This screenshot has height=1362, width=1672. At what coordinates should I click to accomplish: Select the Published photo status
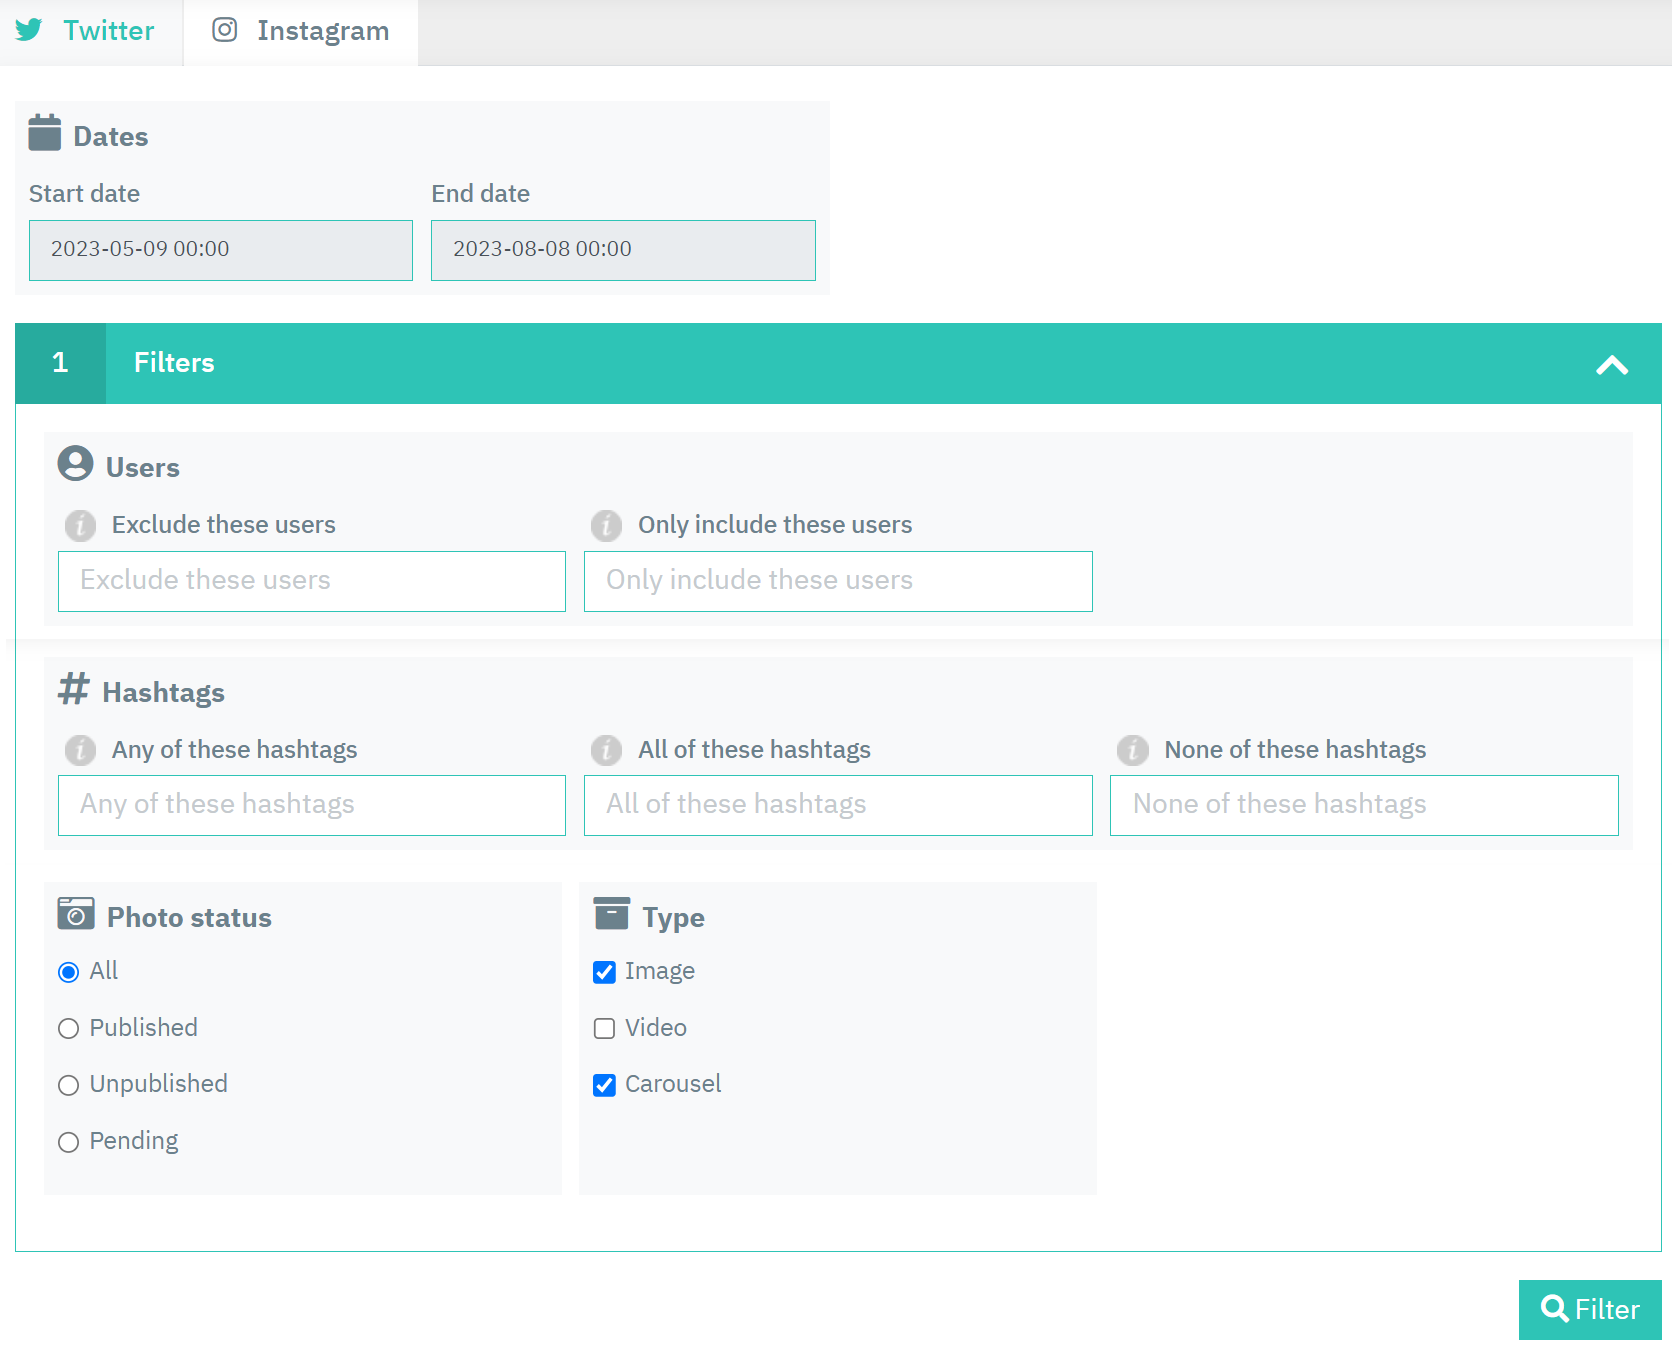pyautogui.click(x=68, y=1029)
